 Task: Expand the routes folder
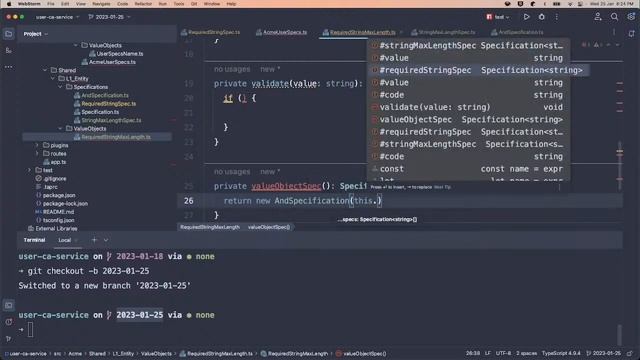point(37,153)
